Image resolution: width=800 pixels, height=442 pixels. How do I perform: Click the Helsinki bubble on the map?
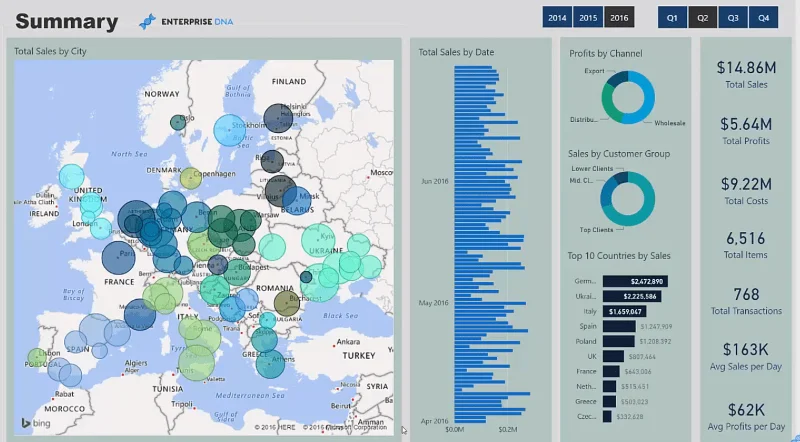[x=279, y=118]
